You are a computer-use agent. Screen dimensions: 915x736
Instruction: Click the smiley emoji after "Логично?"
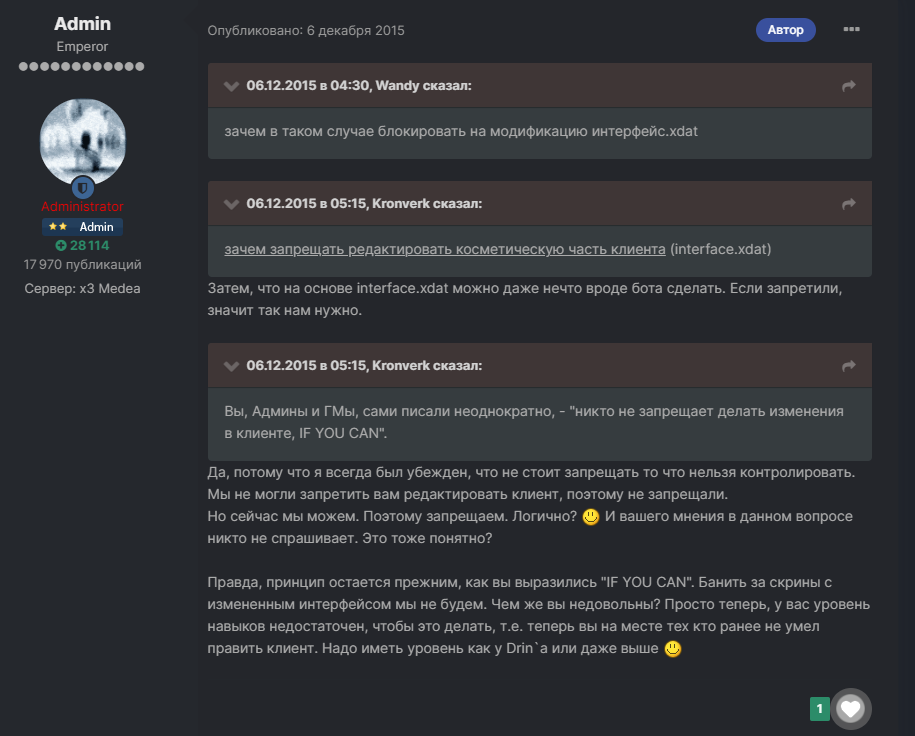591,517
